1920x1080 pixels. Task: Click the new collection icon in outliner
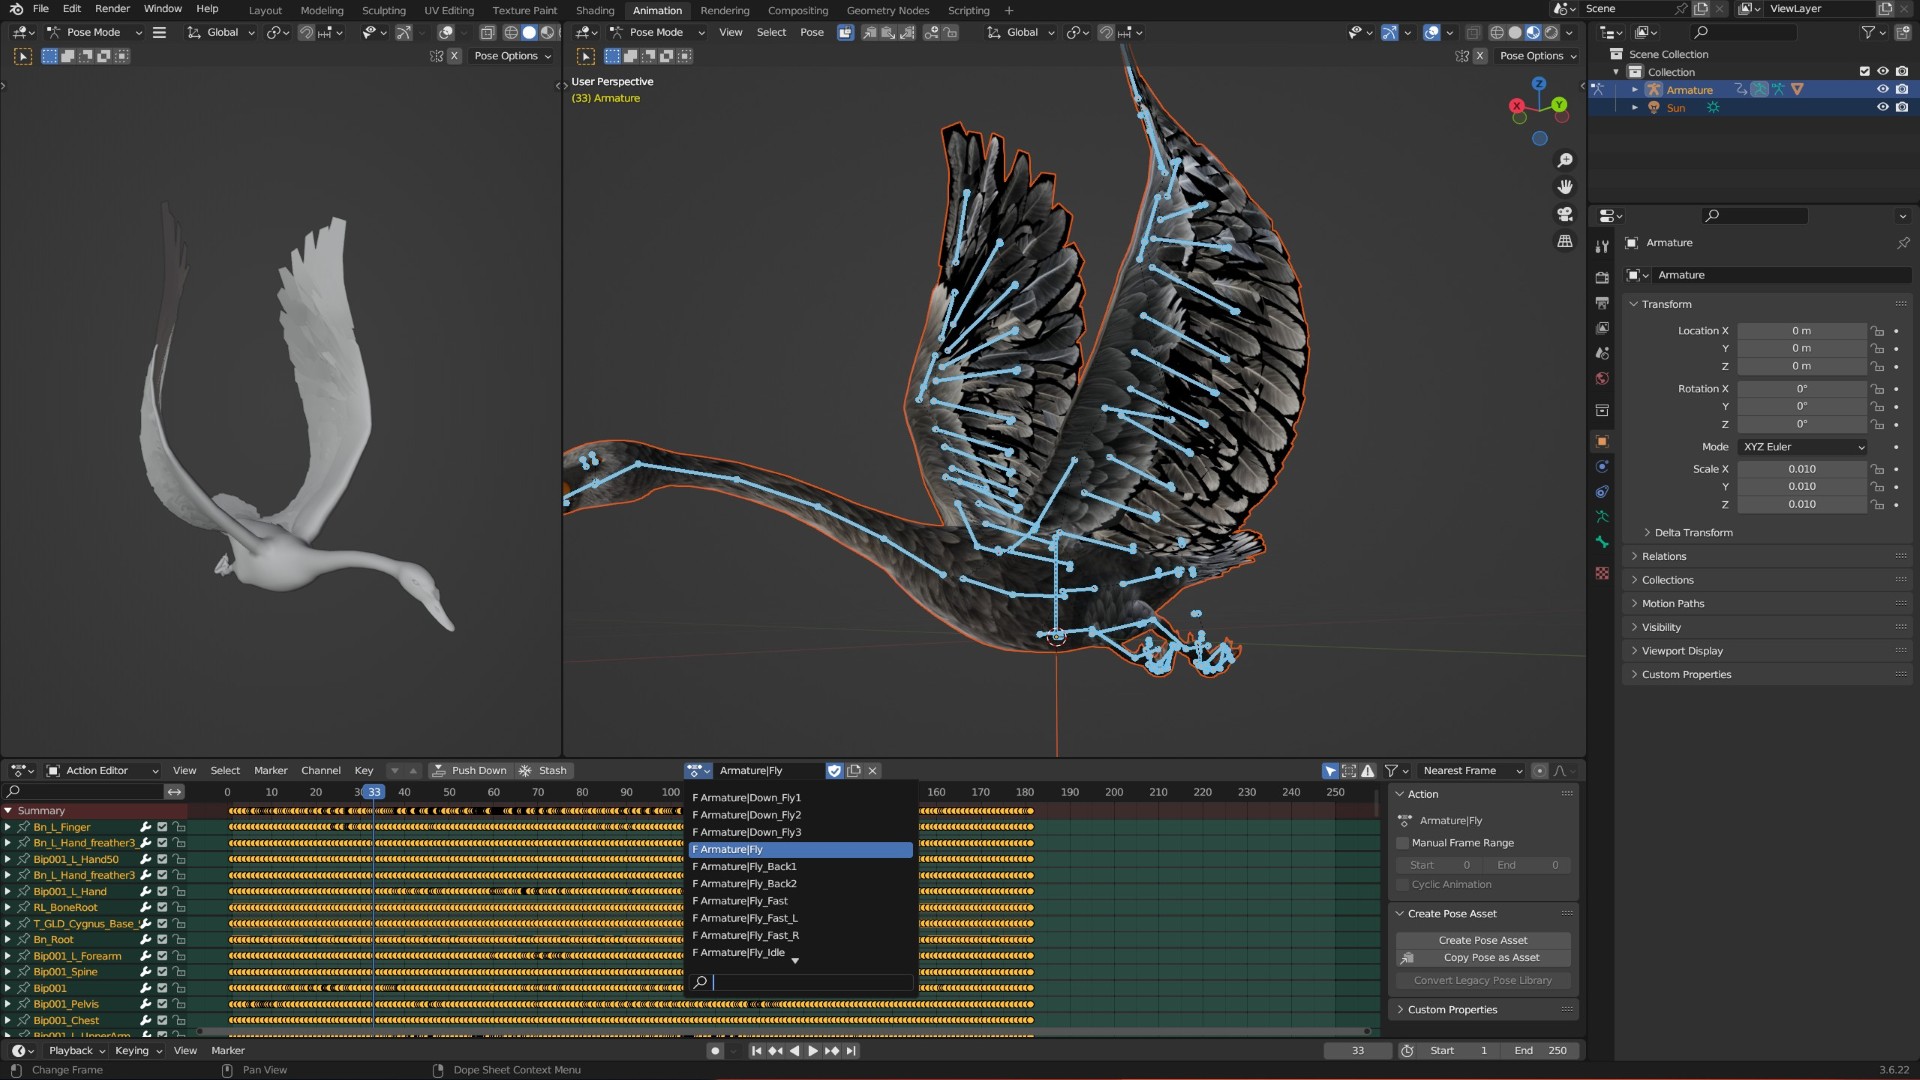click(x=1902, y=33)
